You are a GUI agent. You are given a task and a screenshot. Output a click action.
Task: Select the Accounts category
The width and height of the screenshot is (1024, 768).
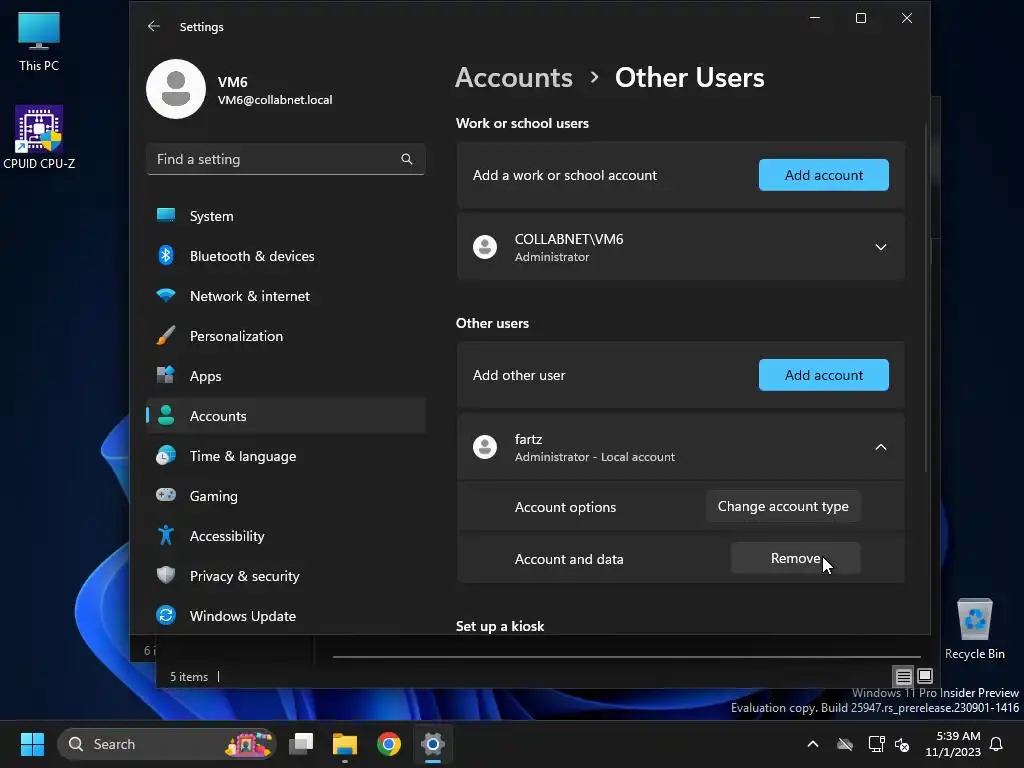[286, 416]
